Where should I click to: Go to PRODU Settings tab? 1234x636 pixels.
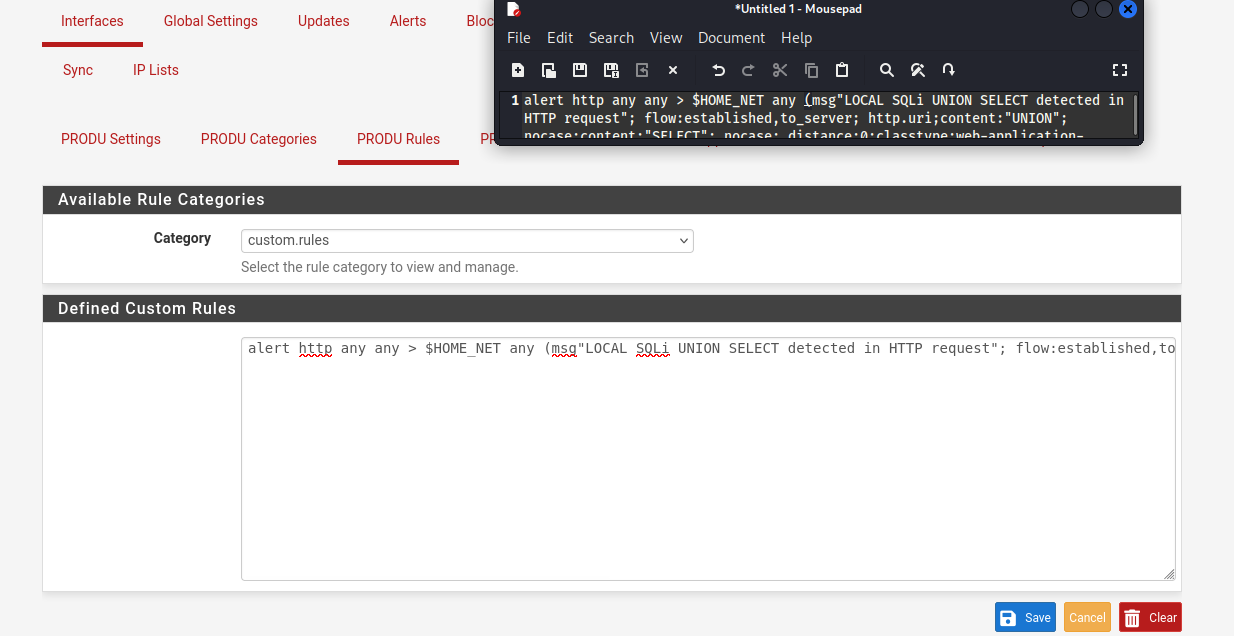tap(111, 139)
